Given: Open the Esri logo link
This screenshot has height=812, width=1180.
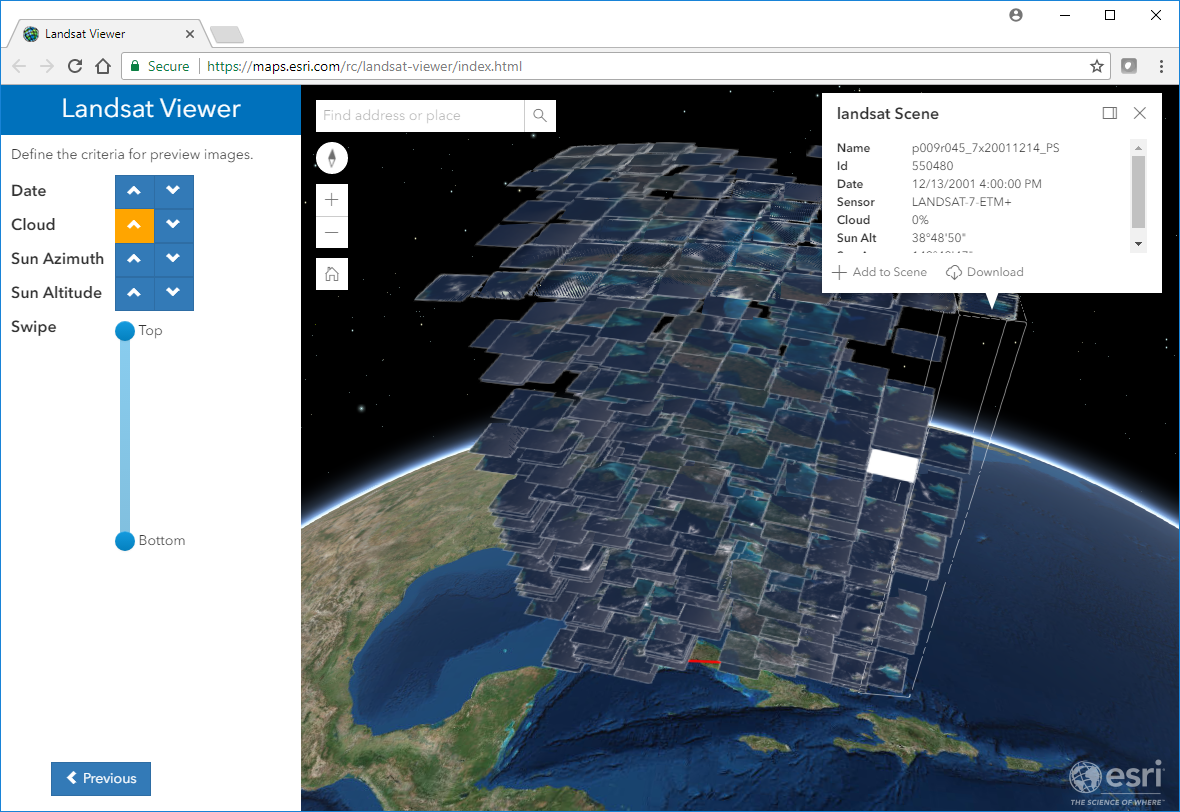Looking at the screenshot, I should pyautogui.click(x=1115, y=781).
